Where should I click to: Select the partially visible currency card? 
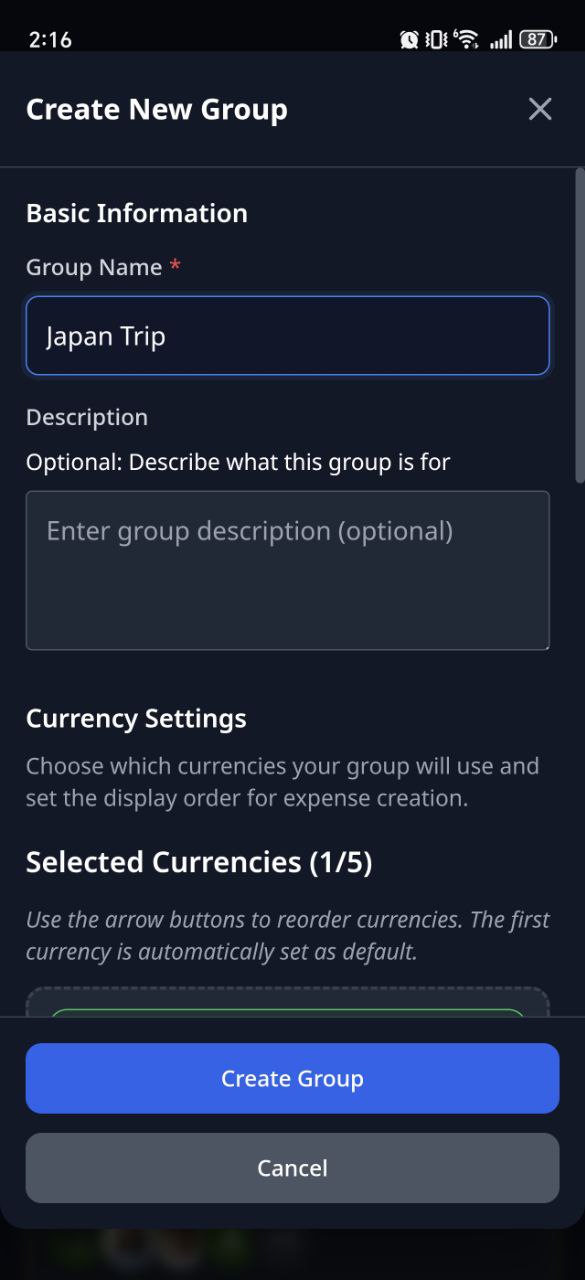pyautogui.click(x=288, y=1010)
